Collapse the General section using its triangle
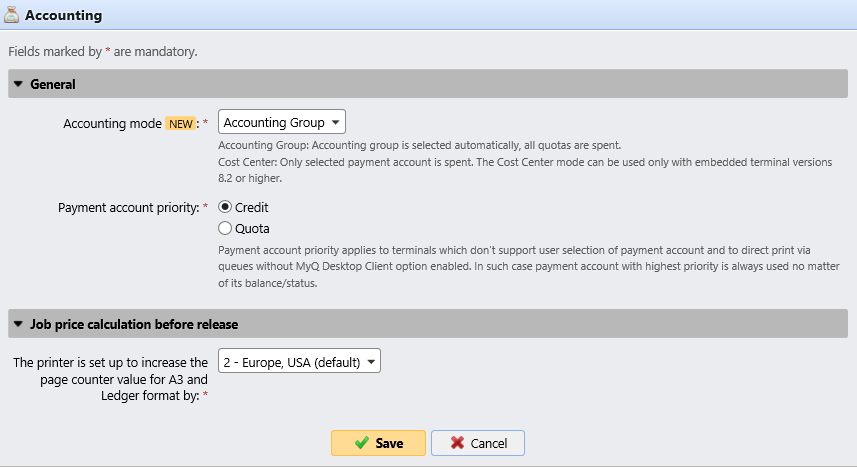 pyautogui.click(x=18, y=85)
